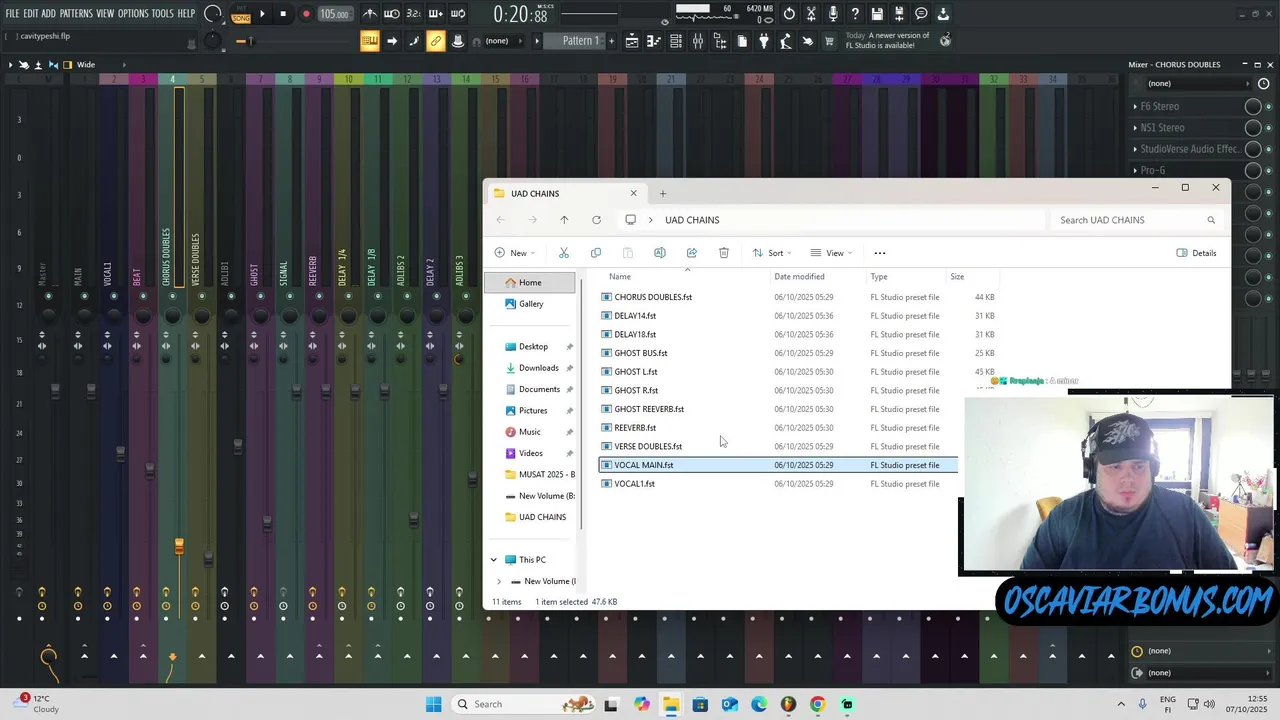Click the See more ellipsis in Explorer
Screen dimensions: 1280x720
coord(880,253)
